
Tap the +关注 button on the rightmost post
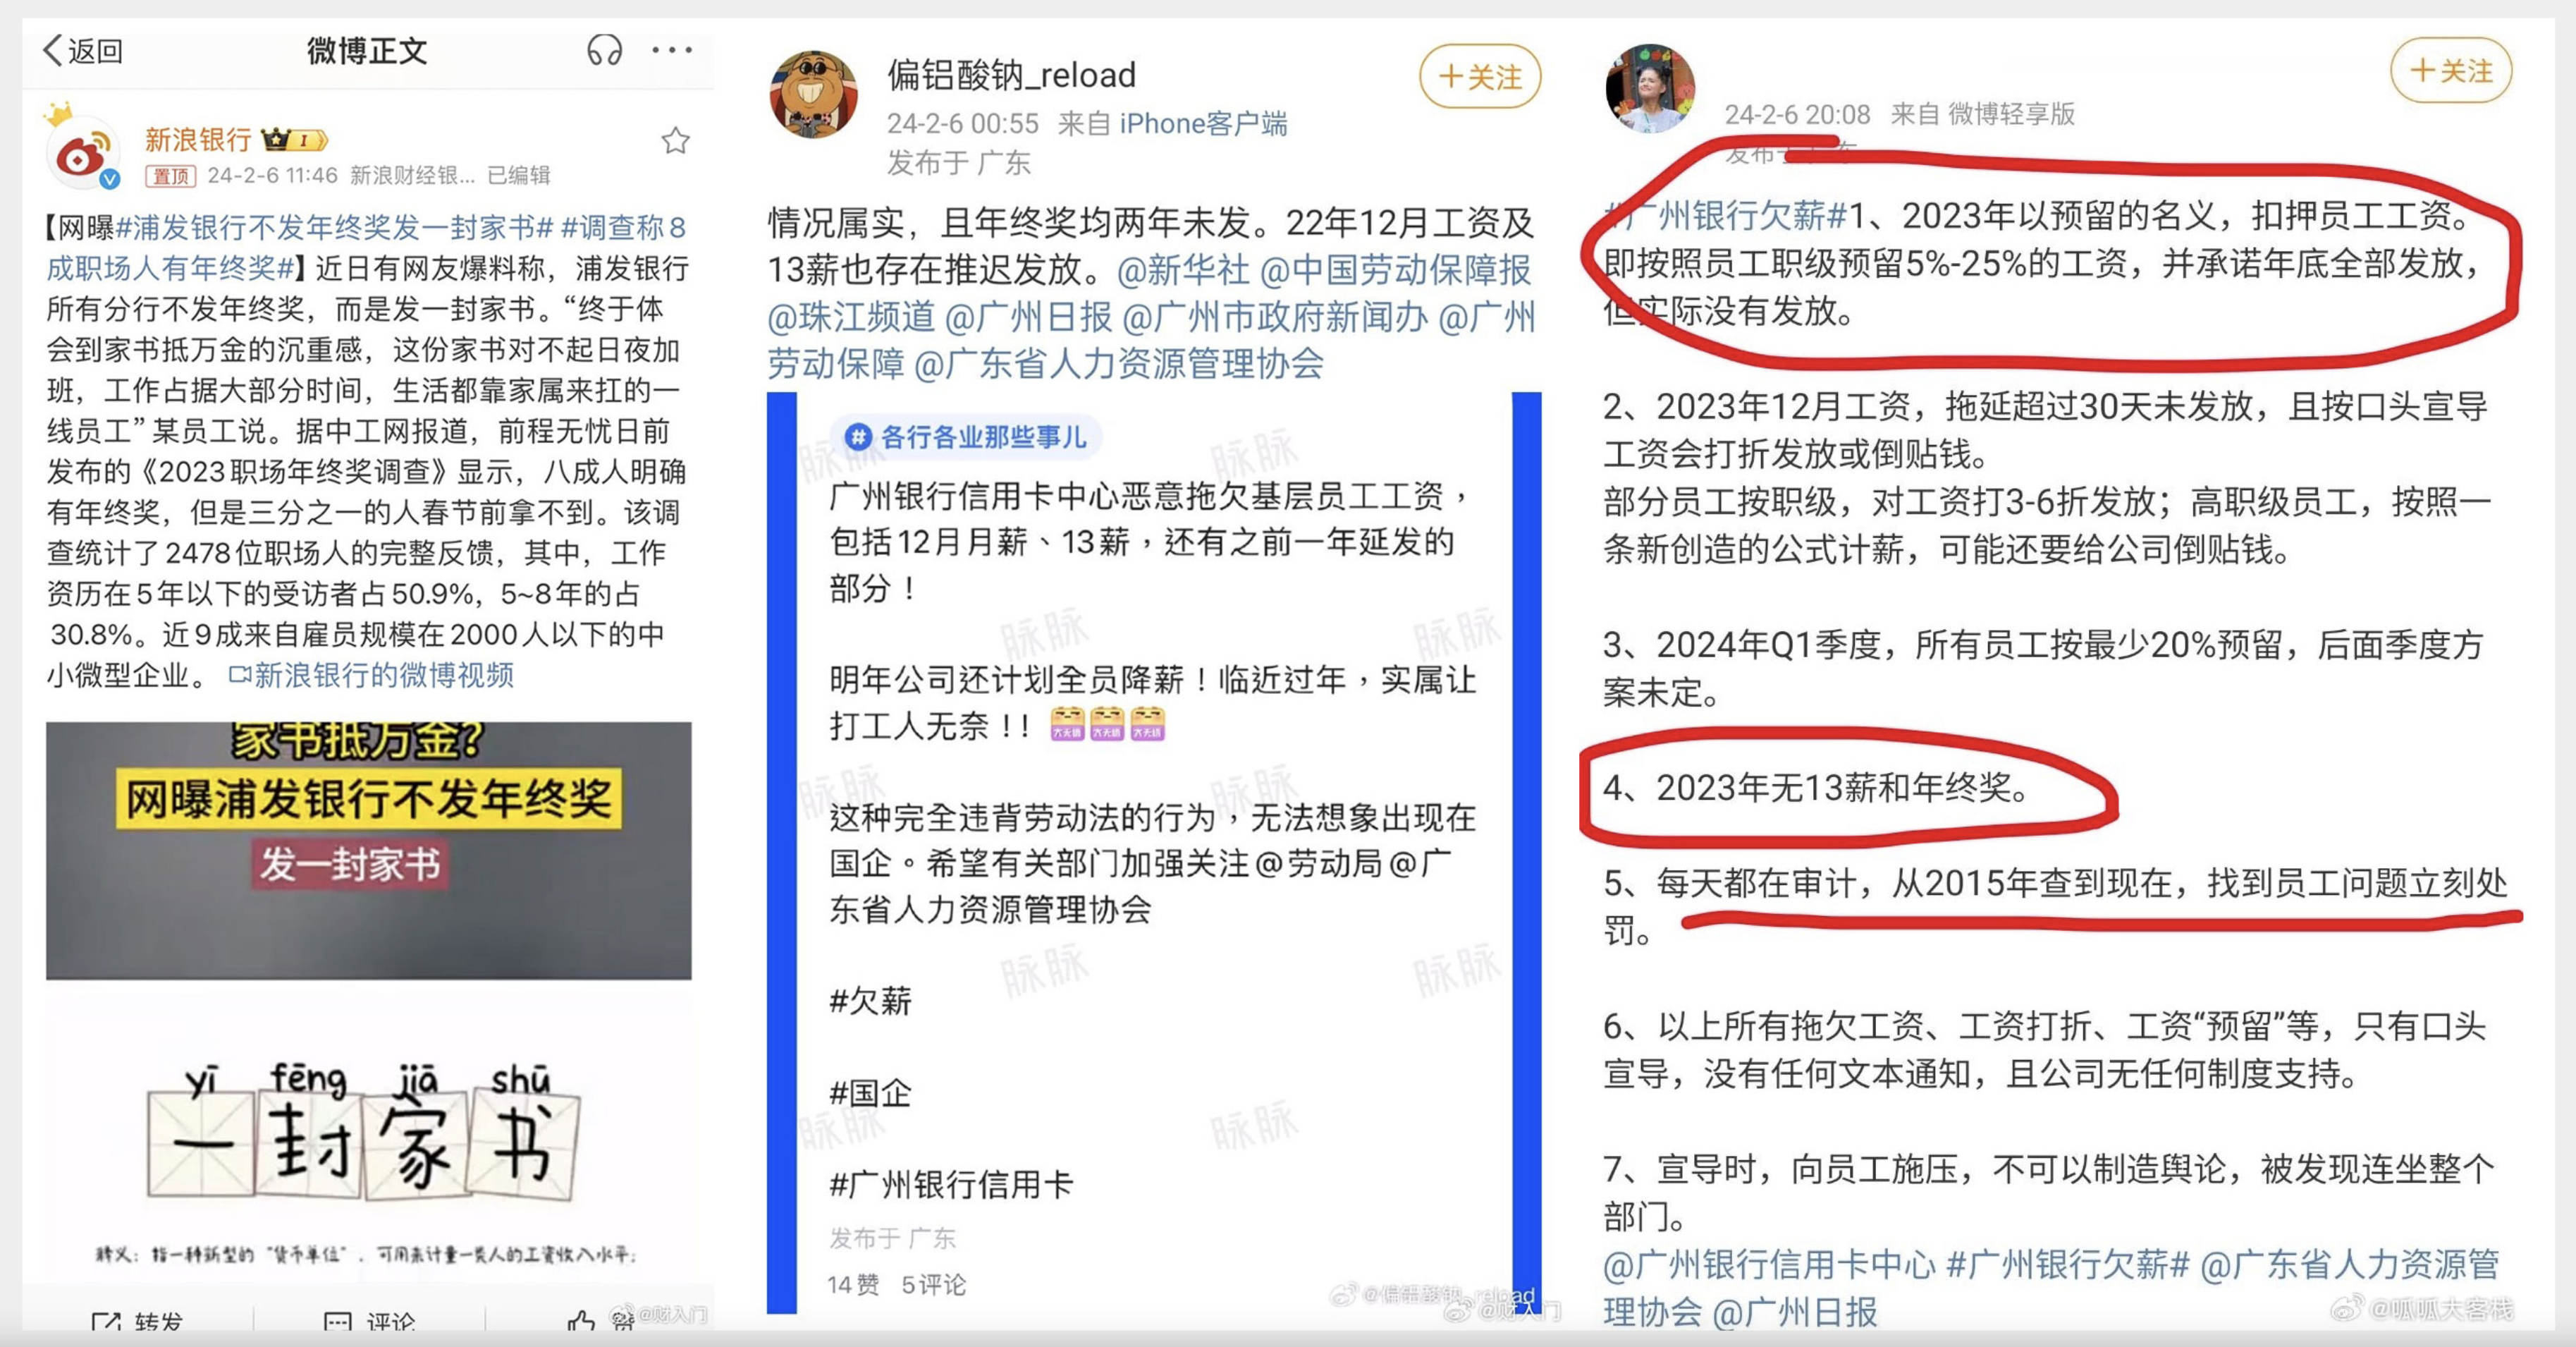(2451, 71)
